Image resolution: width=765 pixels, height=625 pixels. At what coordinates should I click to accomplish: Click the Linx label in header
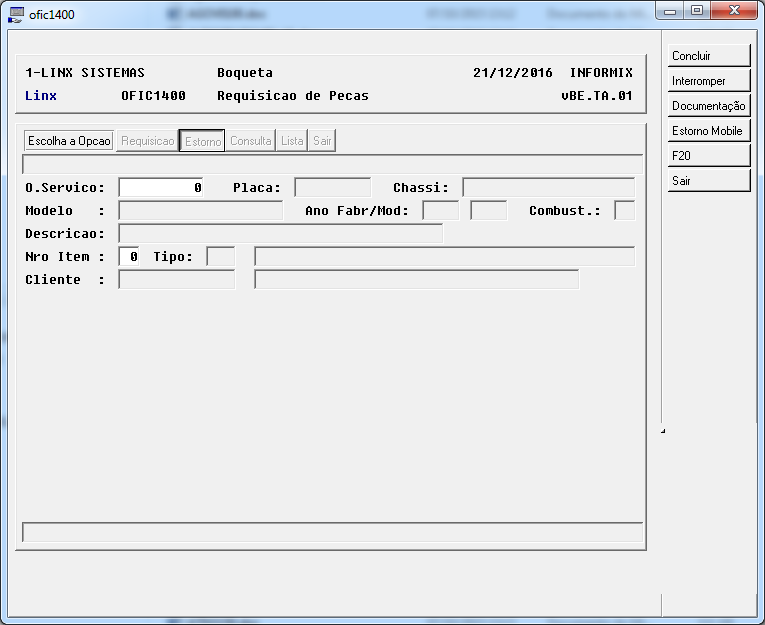pos(41,96)
